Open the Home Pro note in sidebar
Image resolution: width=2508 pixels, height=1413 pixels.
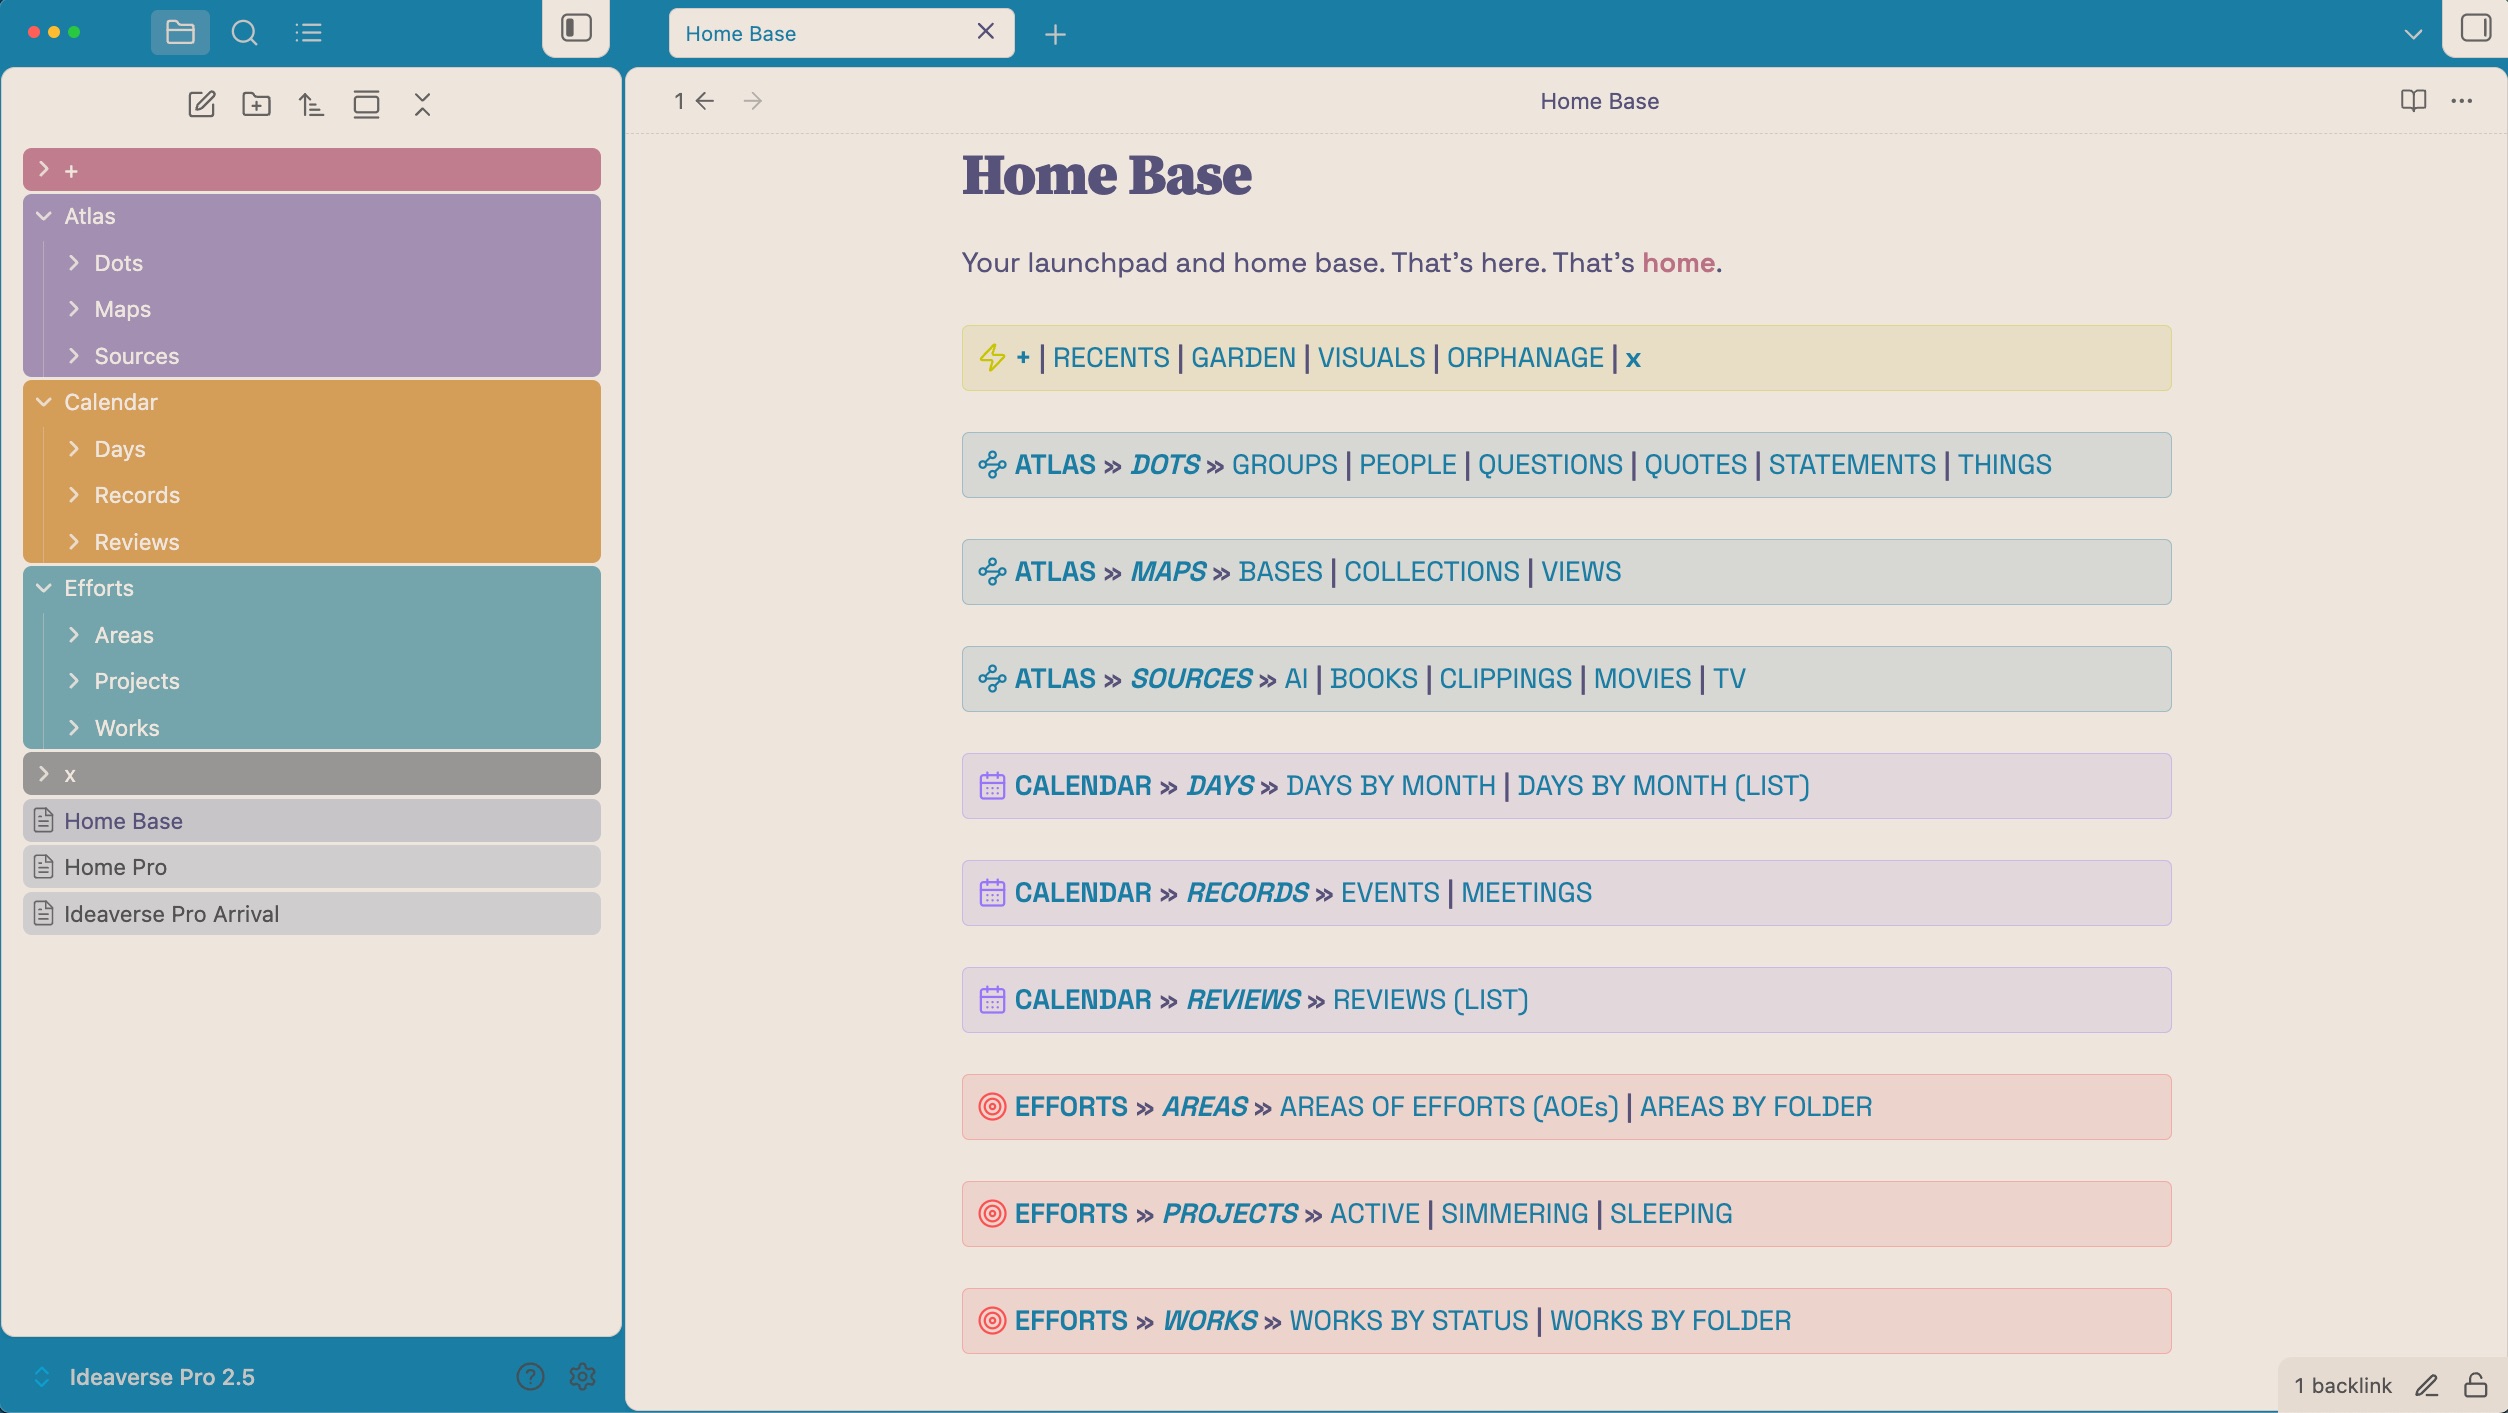click(116, 867)
